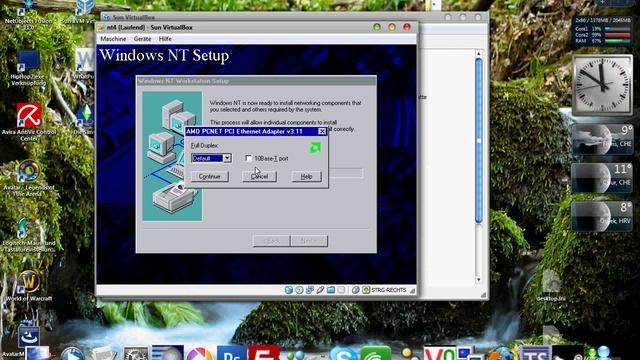The height and width of the screenshot is (360, 640).
Task: Open the HipHopZexe Verknüpfung desktop icon
Action: pos(29,61)
